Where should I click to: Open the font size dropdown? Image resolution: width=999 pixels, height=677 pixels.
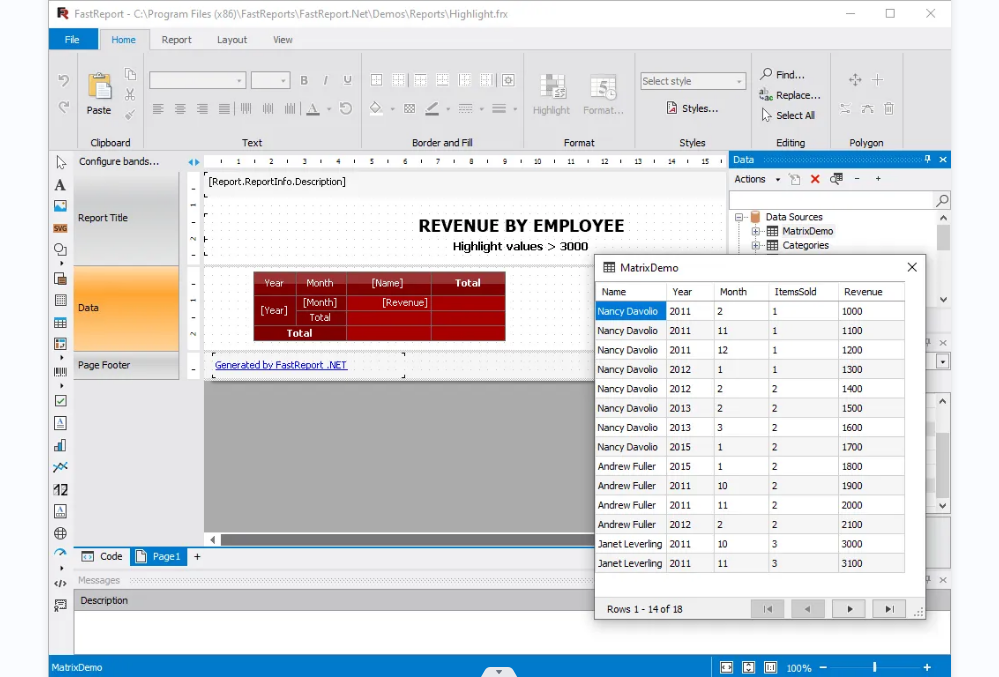pyautogui.click(x=284, y=81)
